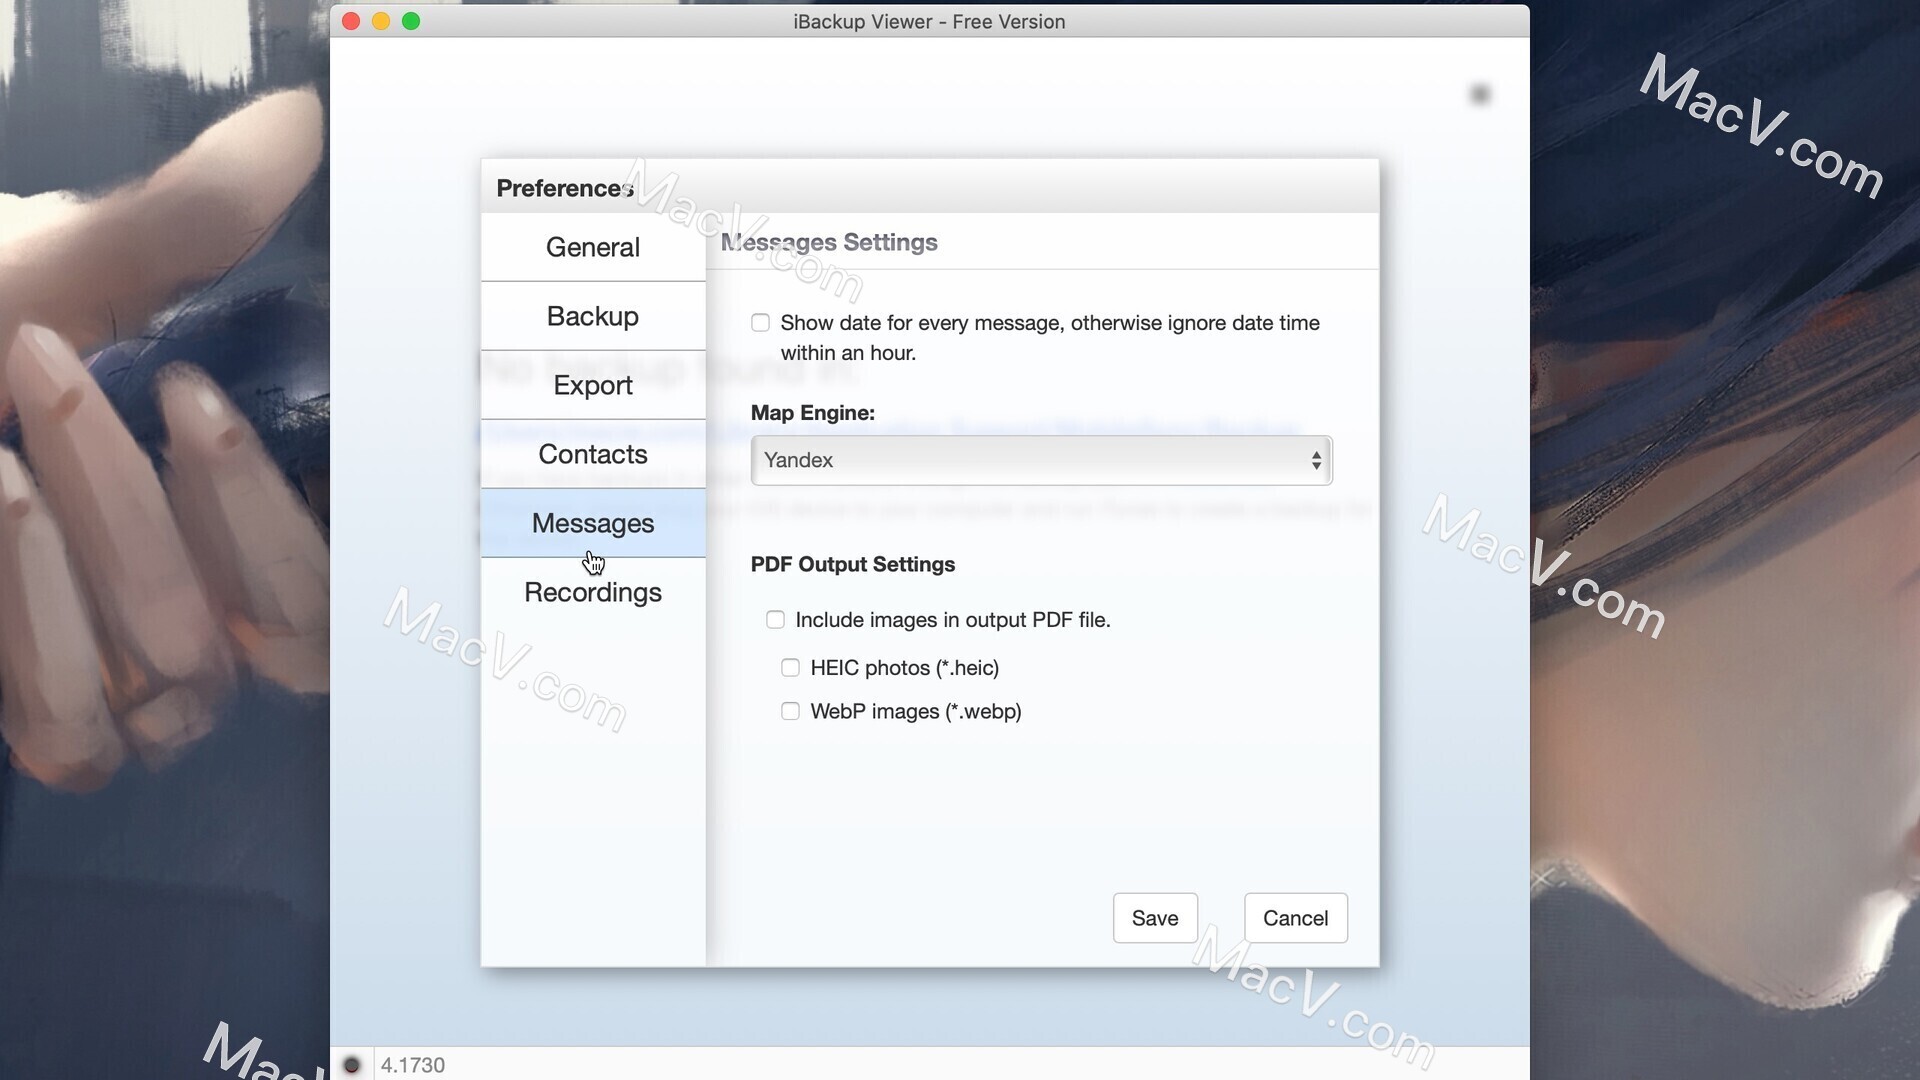Check the WebP images (*.webp) option

tap(790, 711)
